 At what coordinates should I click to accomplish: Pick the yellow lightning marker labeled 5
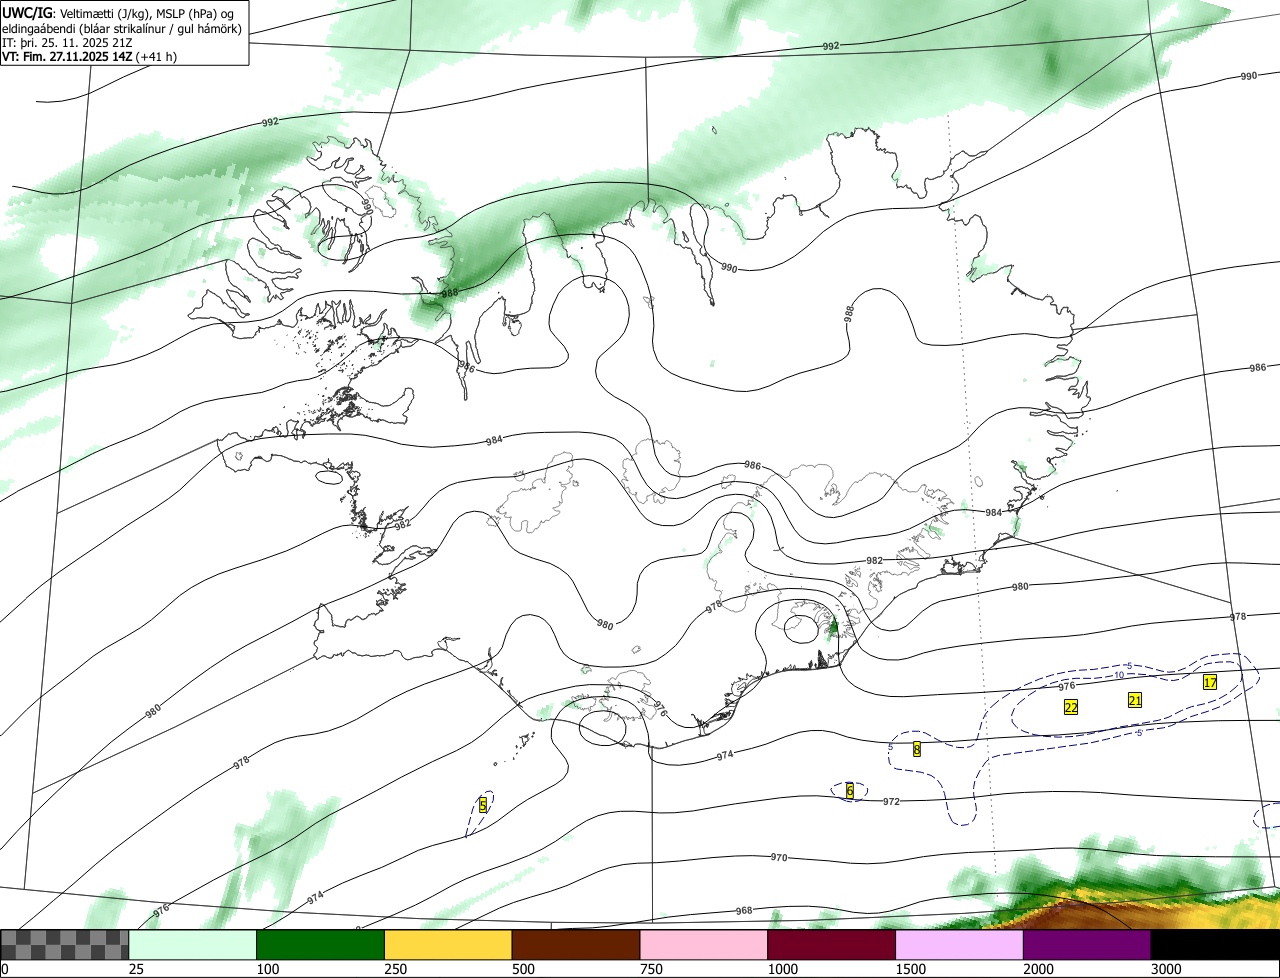[x=483, y=805]
